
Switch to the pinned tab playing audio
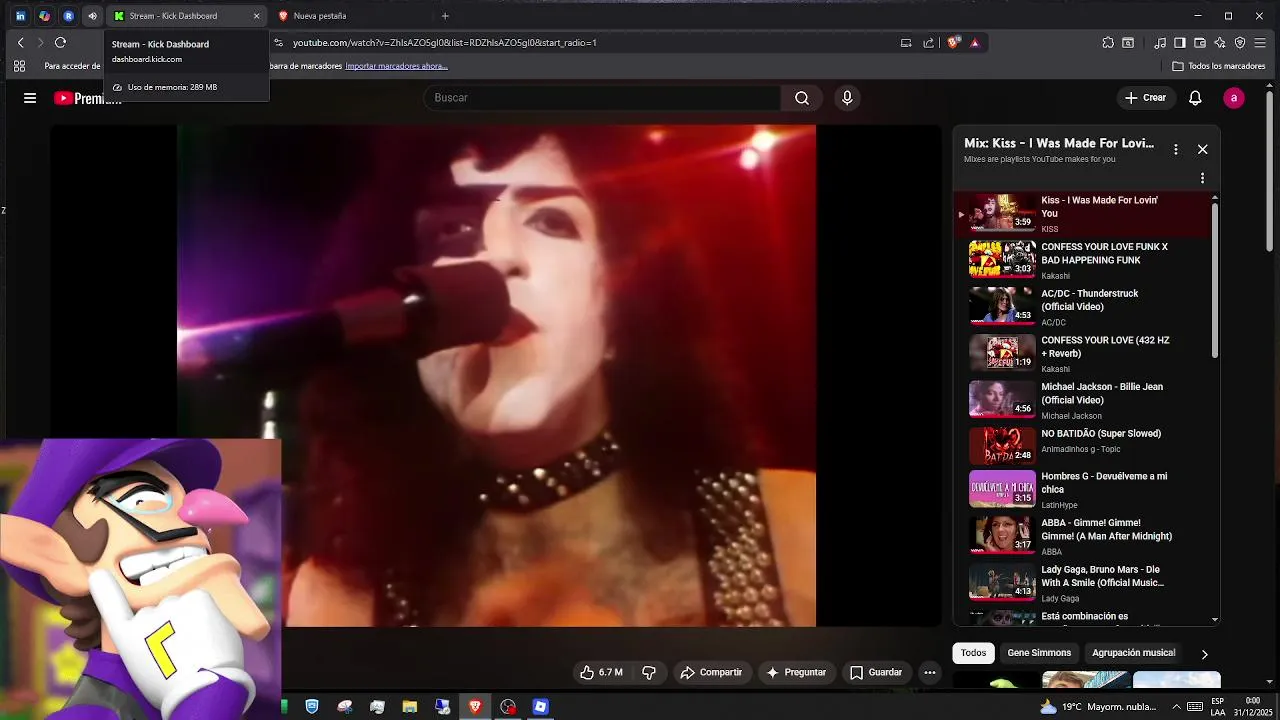[x=92, y=16]
